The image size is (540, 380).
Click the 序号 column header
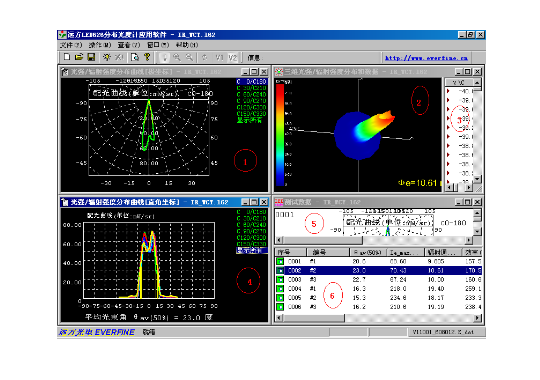coord(291,252)
